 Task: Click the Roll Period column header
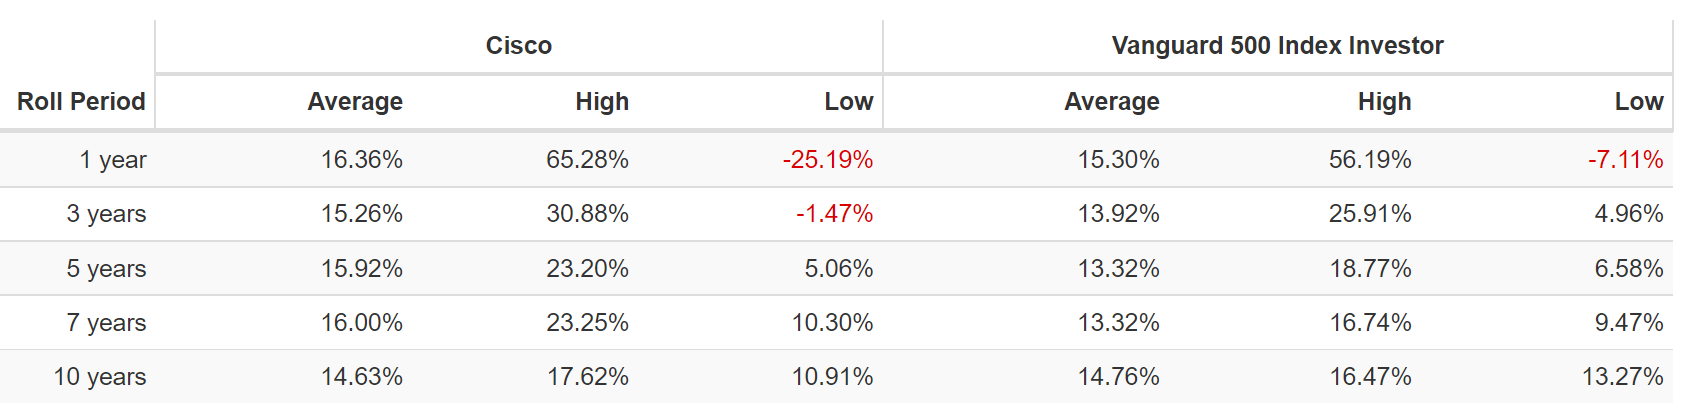coord(81,102)
